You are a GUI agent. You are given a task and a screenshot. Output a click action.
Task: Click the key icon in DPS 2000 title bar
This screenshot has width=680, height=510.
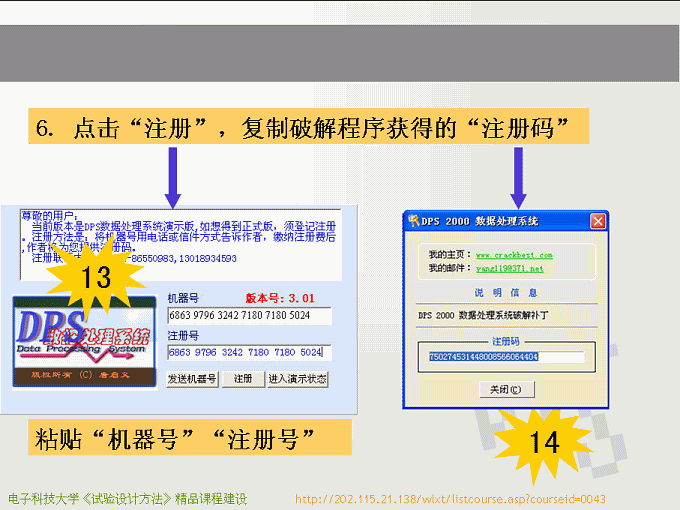(x=413, y=220)
